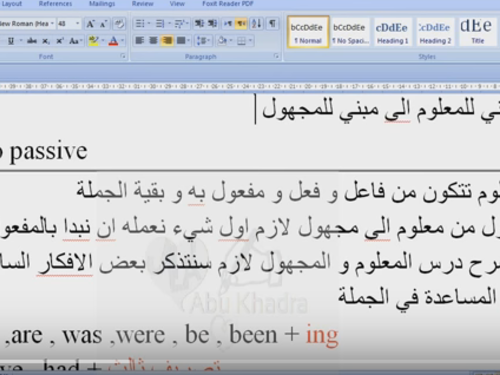Open the font size dropdown
500x375 pixels.
[78, 24]
